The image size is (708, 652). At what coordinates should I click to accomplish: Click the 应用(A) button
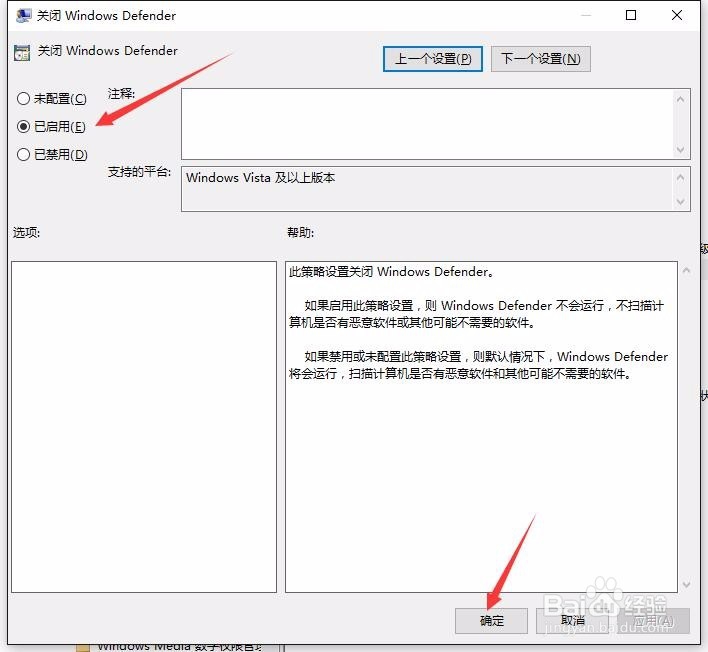point(653,621)
